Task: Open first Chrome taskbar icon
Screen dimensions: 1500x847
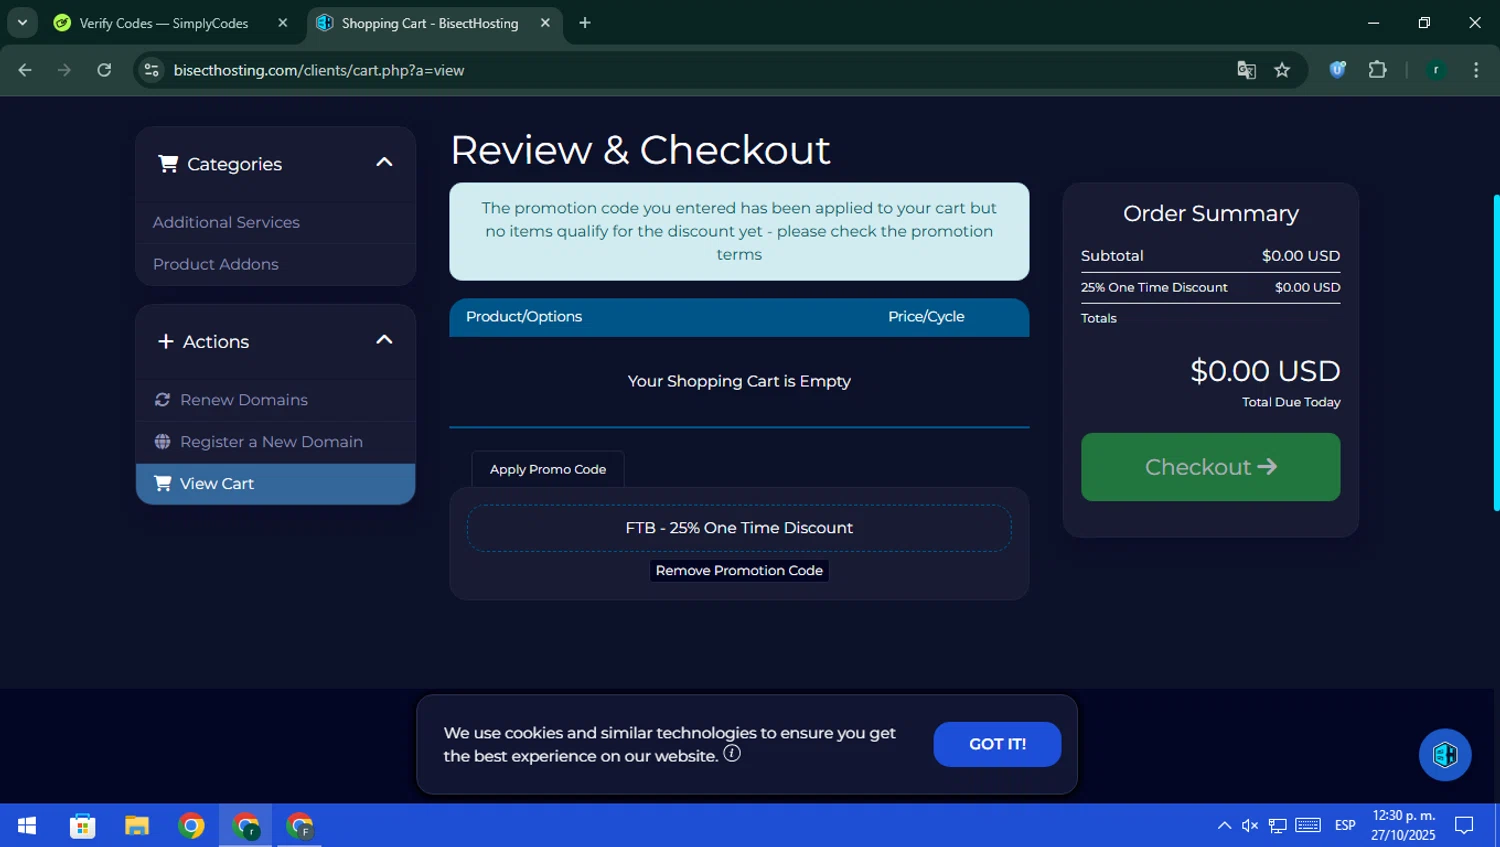Action: pyautogui.click(x=191, y=826)
